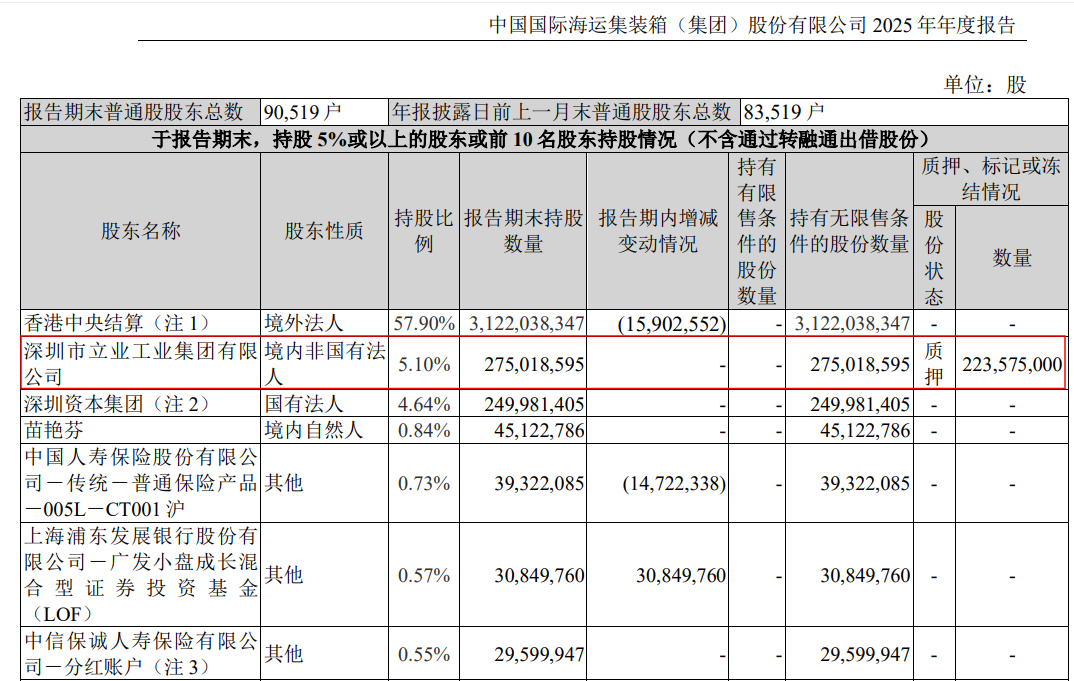Image resolution: width=1074 pixels, height=681 pixels.
Task: Click the '报告期末持股数量' column header
Action: 523,231
